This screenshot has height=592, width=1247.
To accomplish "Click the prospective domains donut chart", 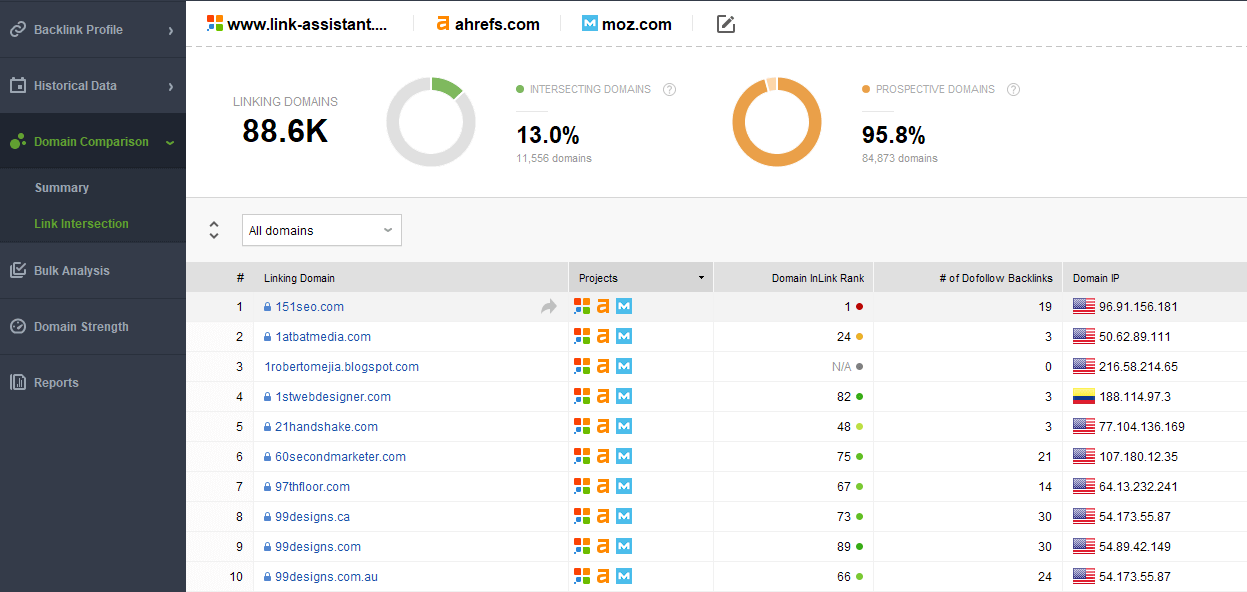I will [x=777, y=122].
